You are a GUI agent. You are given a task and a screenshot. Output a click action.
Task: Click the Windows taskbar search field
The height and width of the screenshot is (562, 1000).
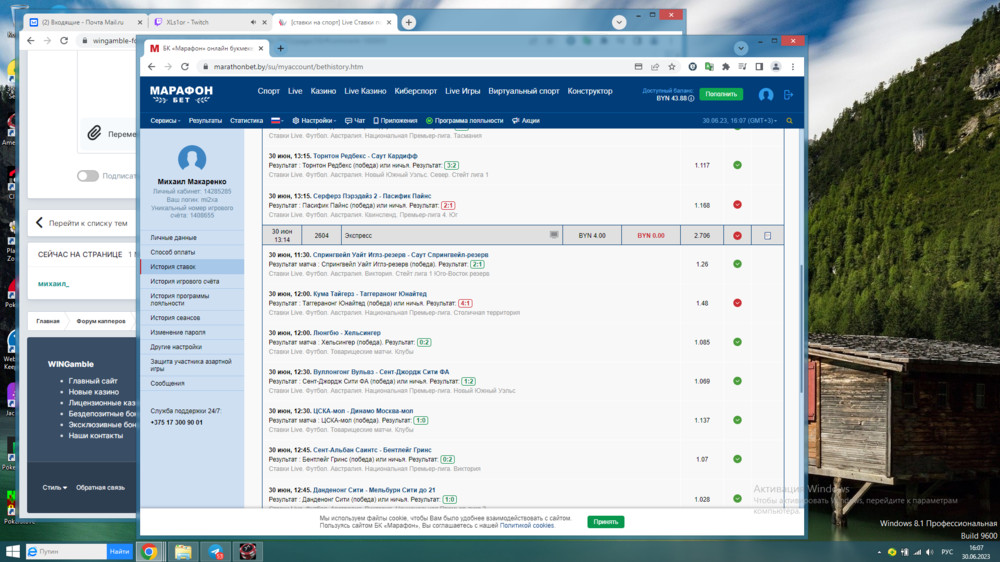(x=66, y=551)
